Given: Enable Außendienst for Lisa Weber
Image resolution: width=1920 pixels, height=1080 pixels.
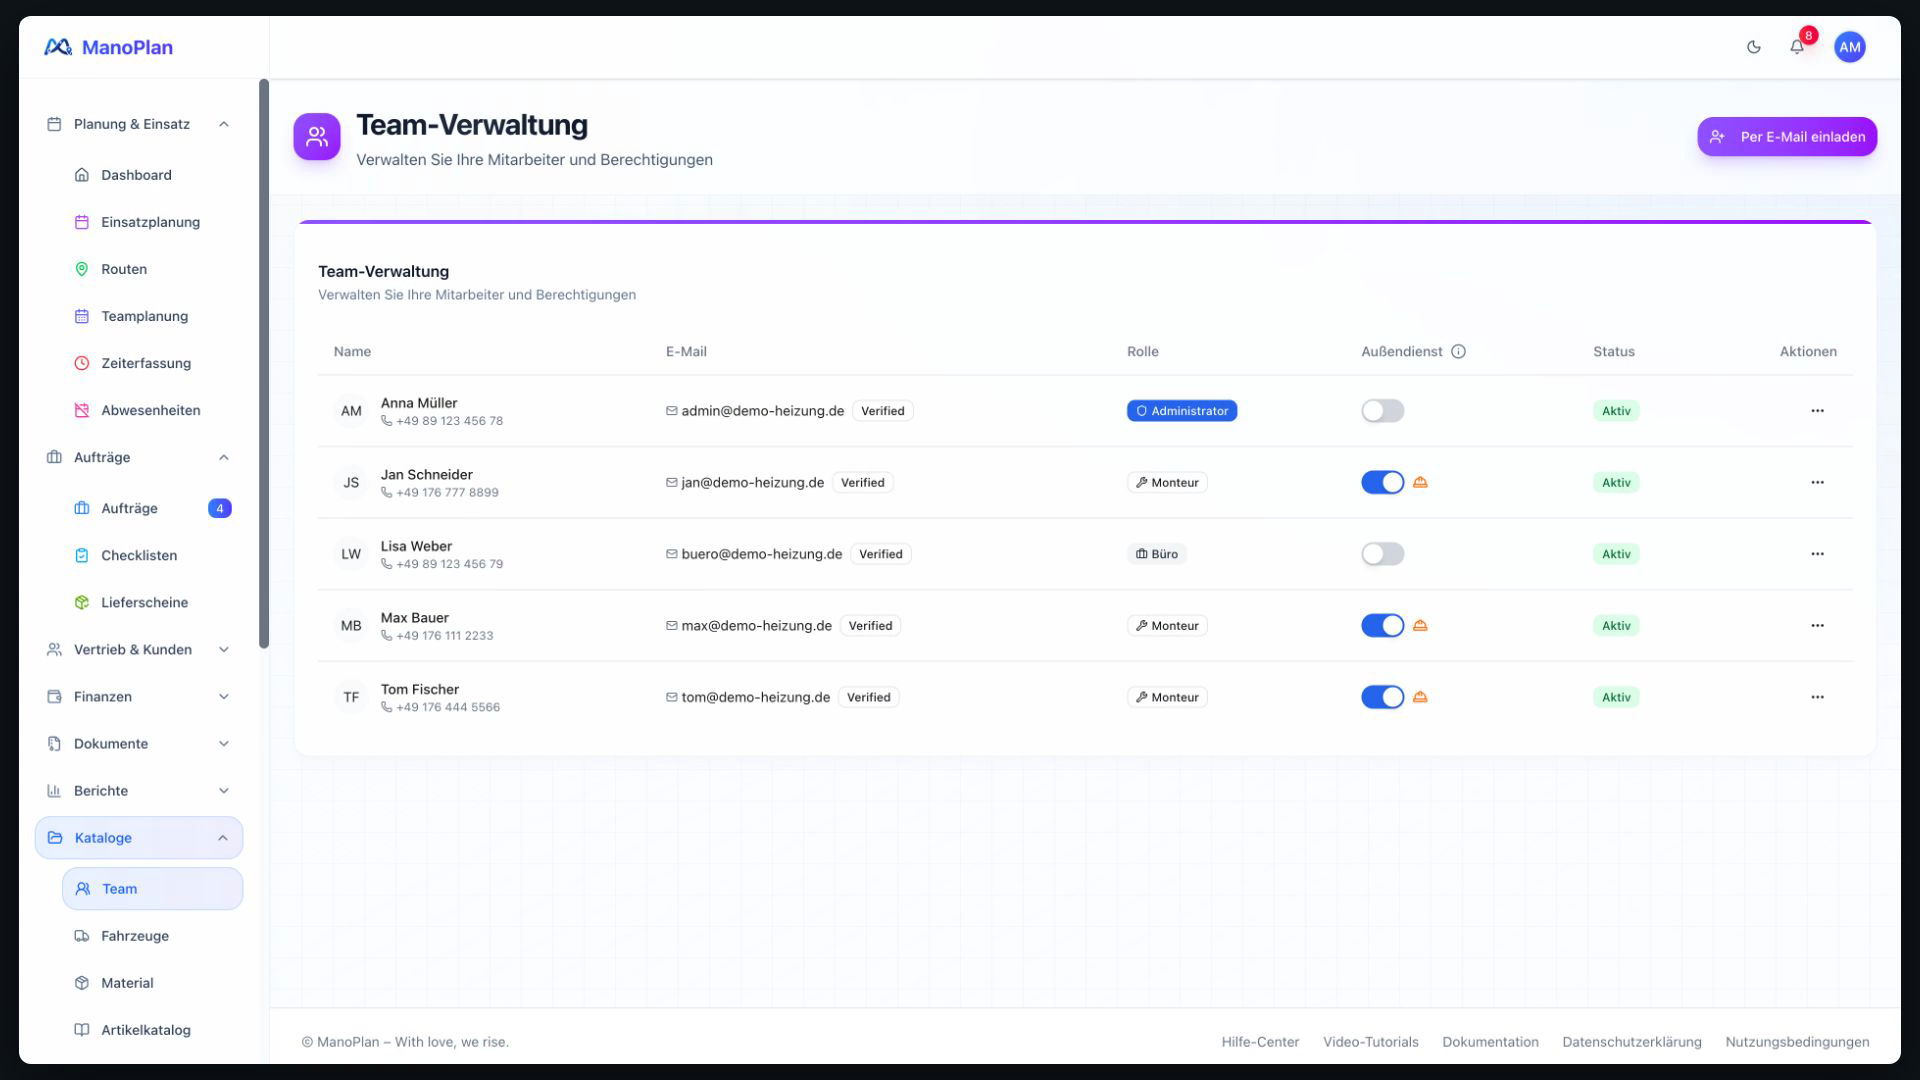Looking at the screenshot, I should click(x=1382, y=554).
